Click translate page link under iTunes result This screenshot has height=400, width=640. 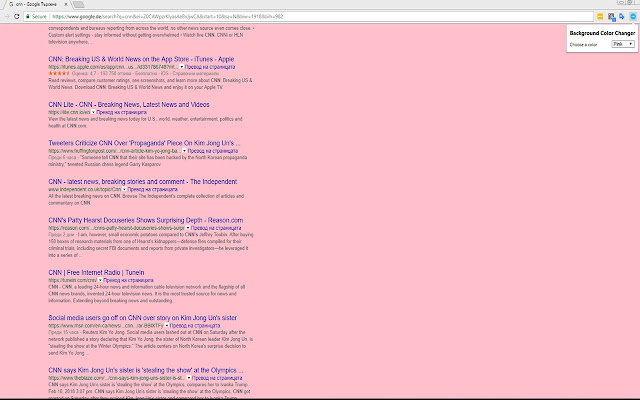point(210,67)
